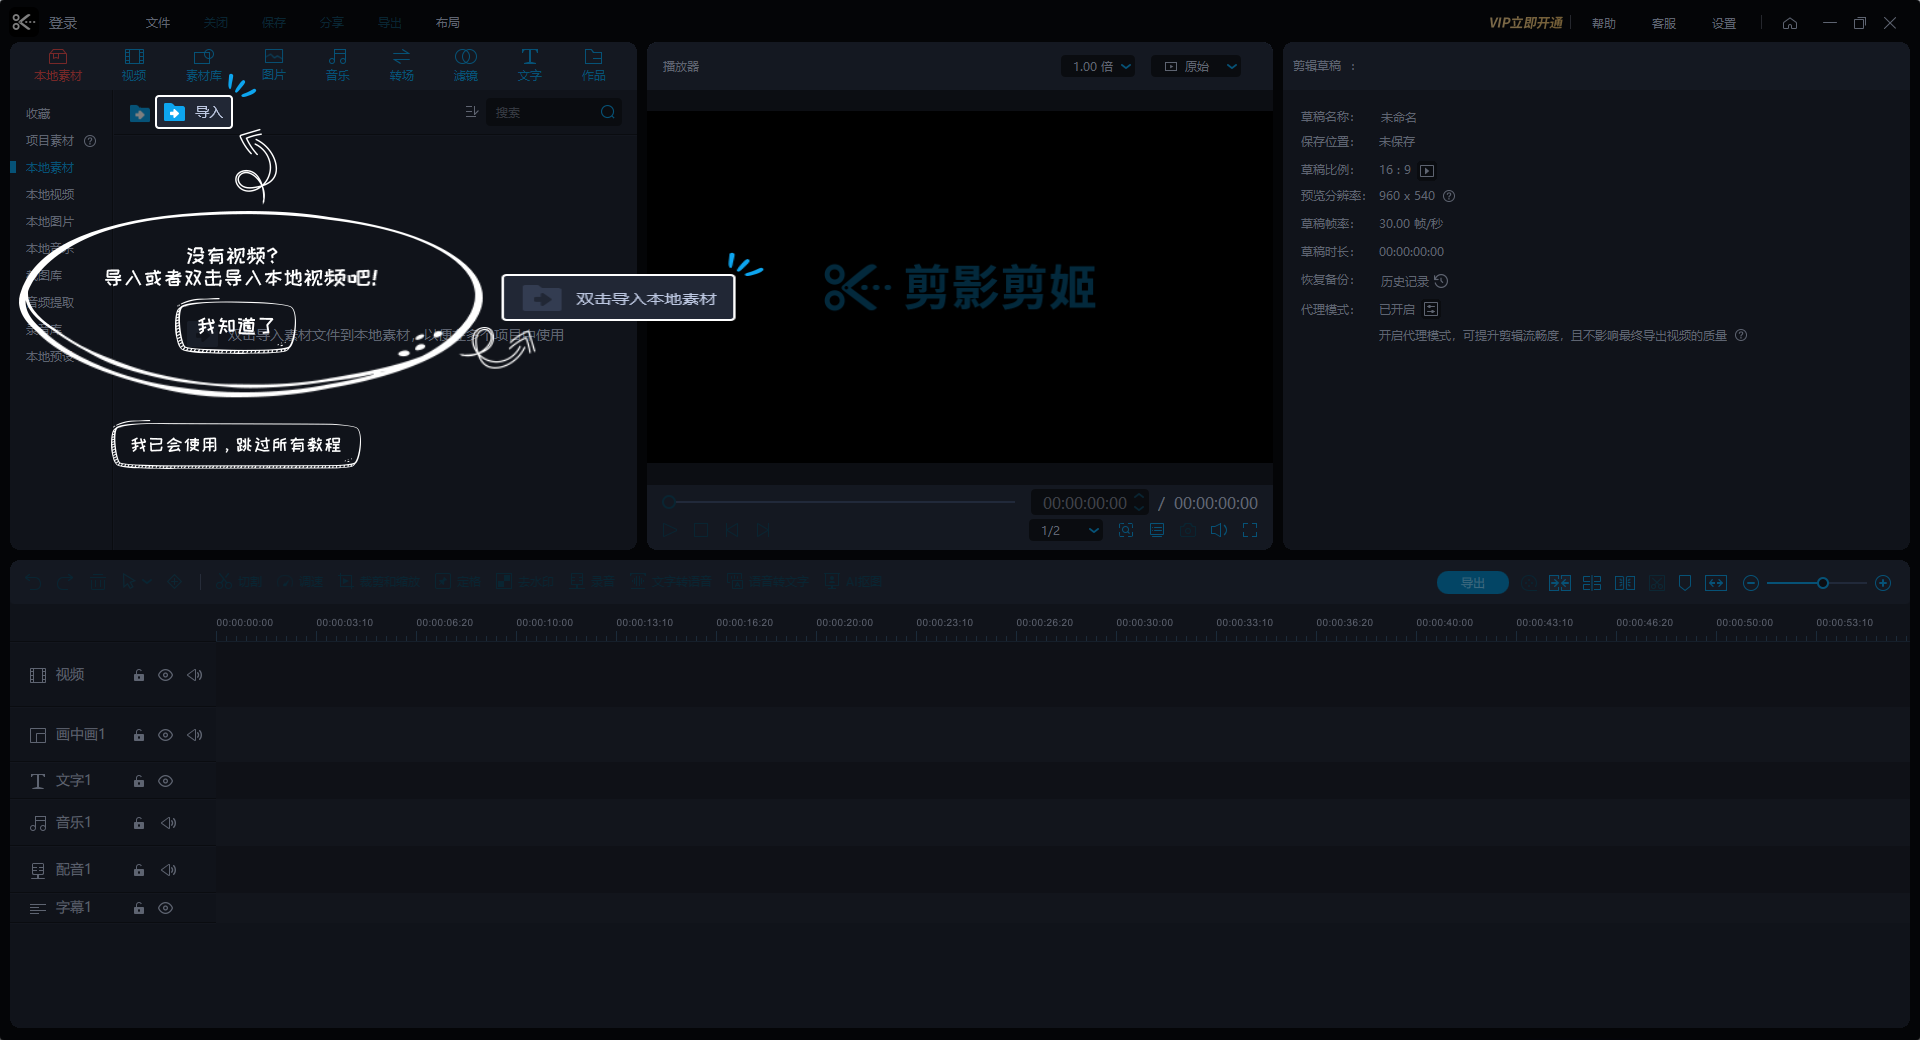Viewport: 1920px width, 1040px height.
Task: Click the VIP立即开通 link
Action: [1526, 23]
